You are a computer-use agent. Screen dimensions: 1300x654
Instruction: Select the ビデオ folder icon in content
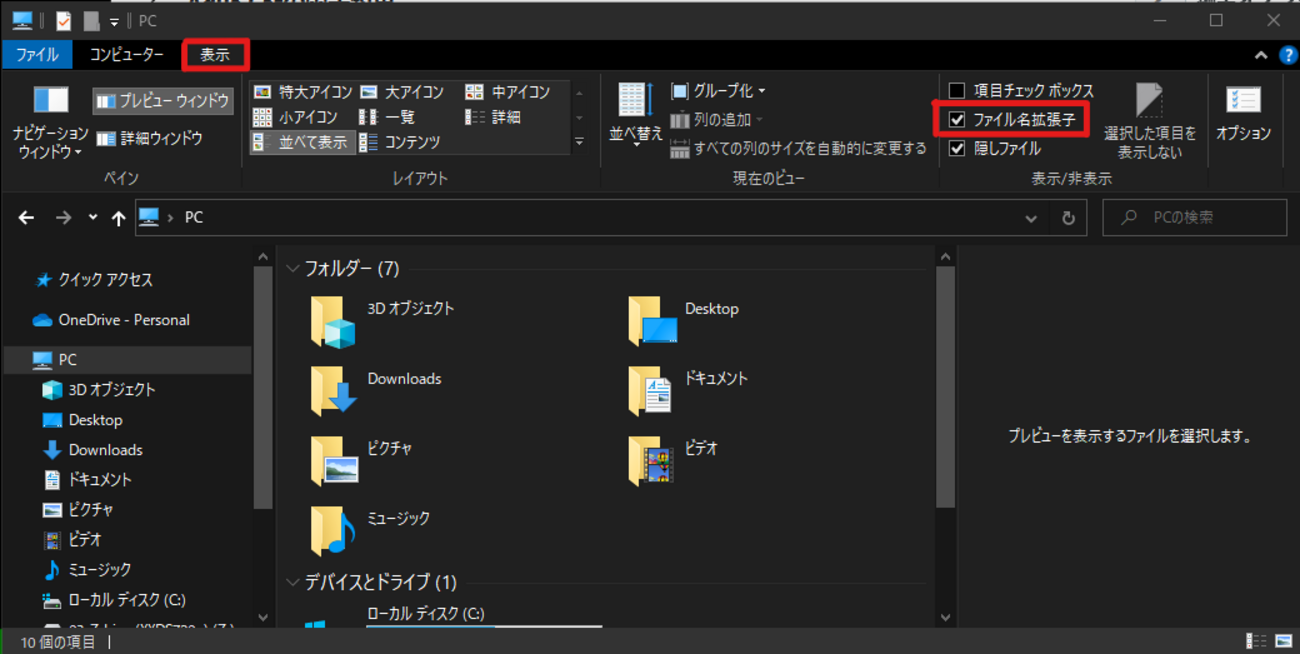[652, 461]
